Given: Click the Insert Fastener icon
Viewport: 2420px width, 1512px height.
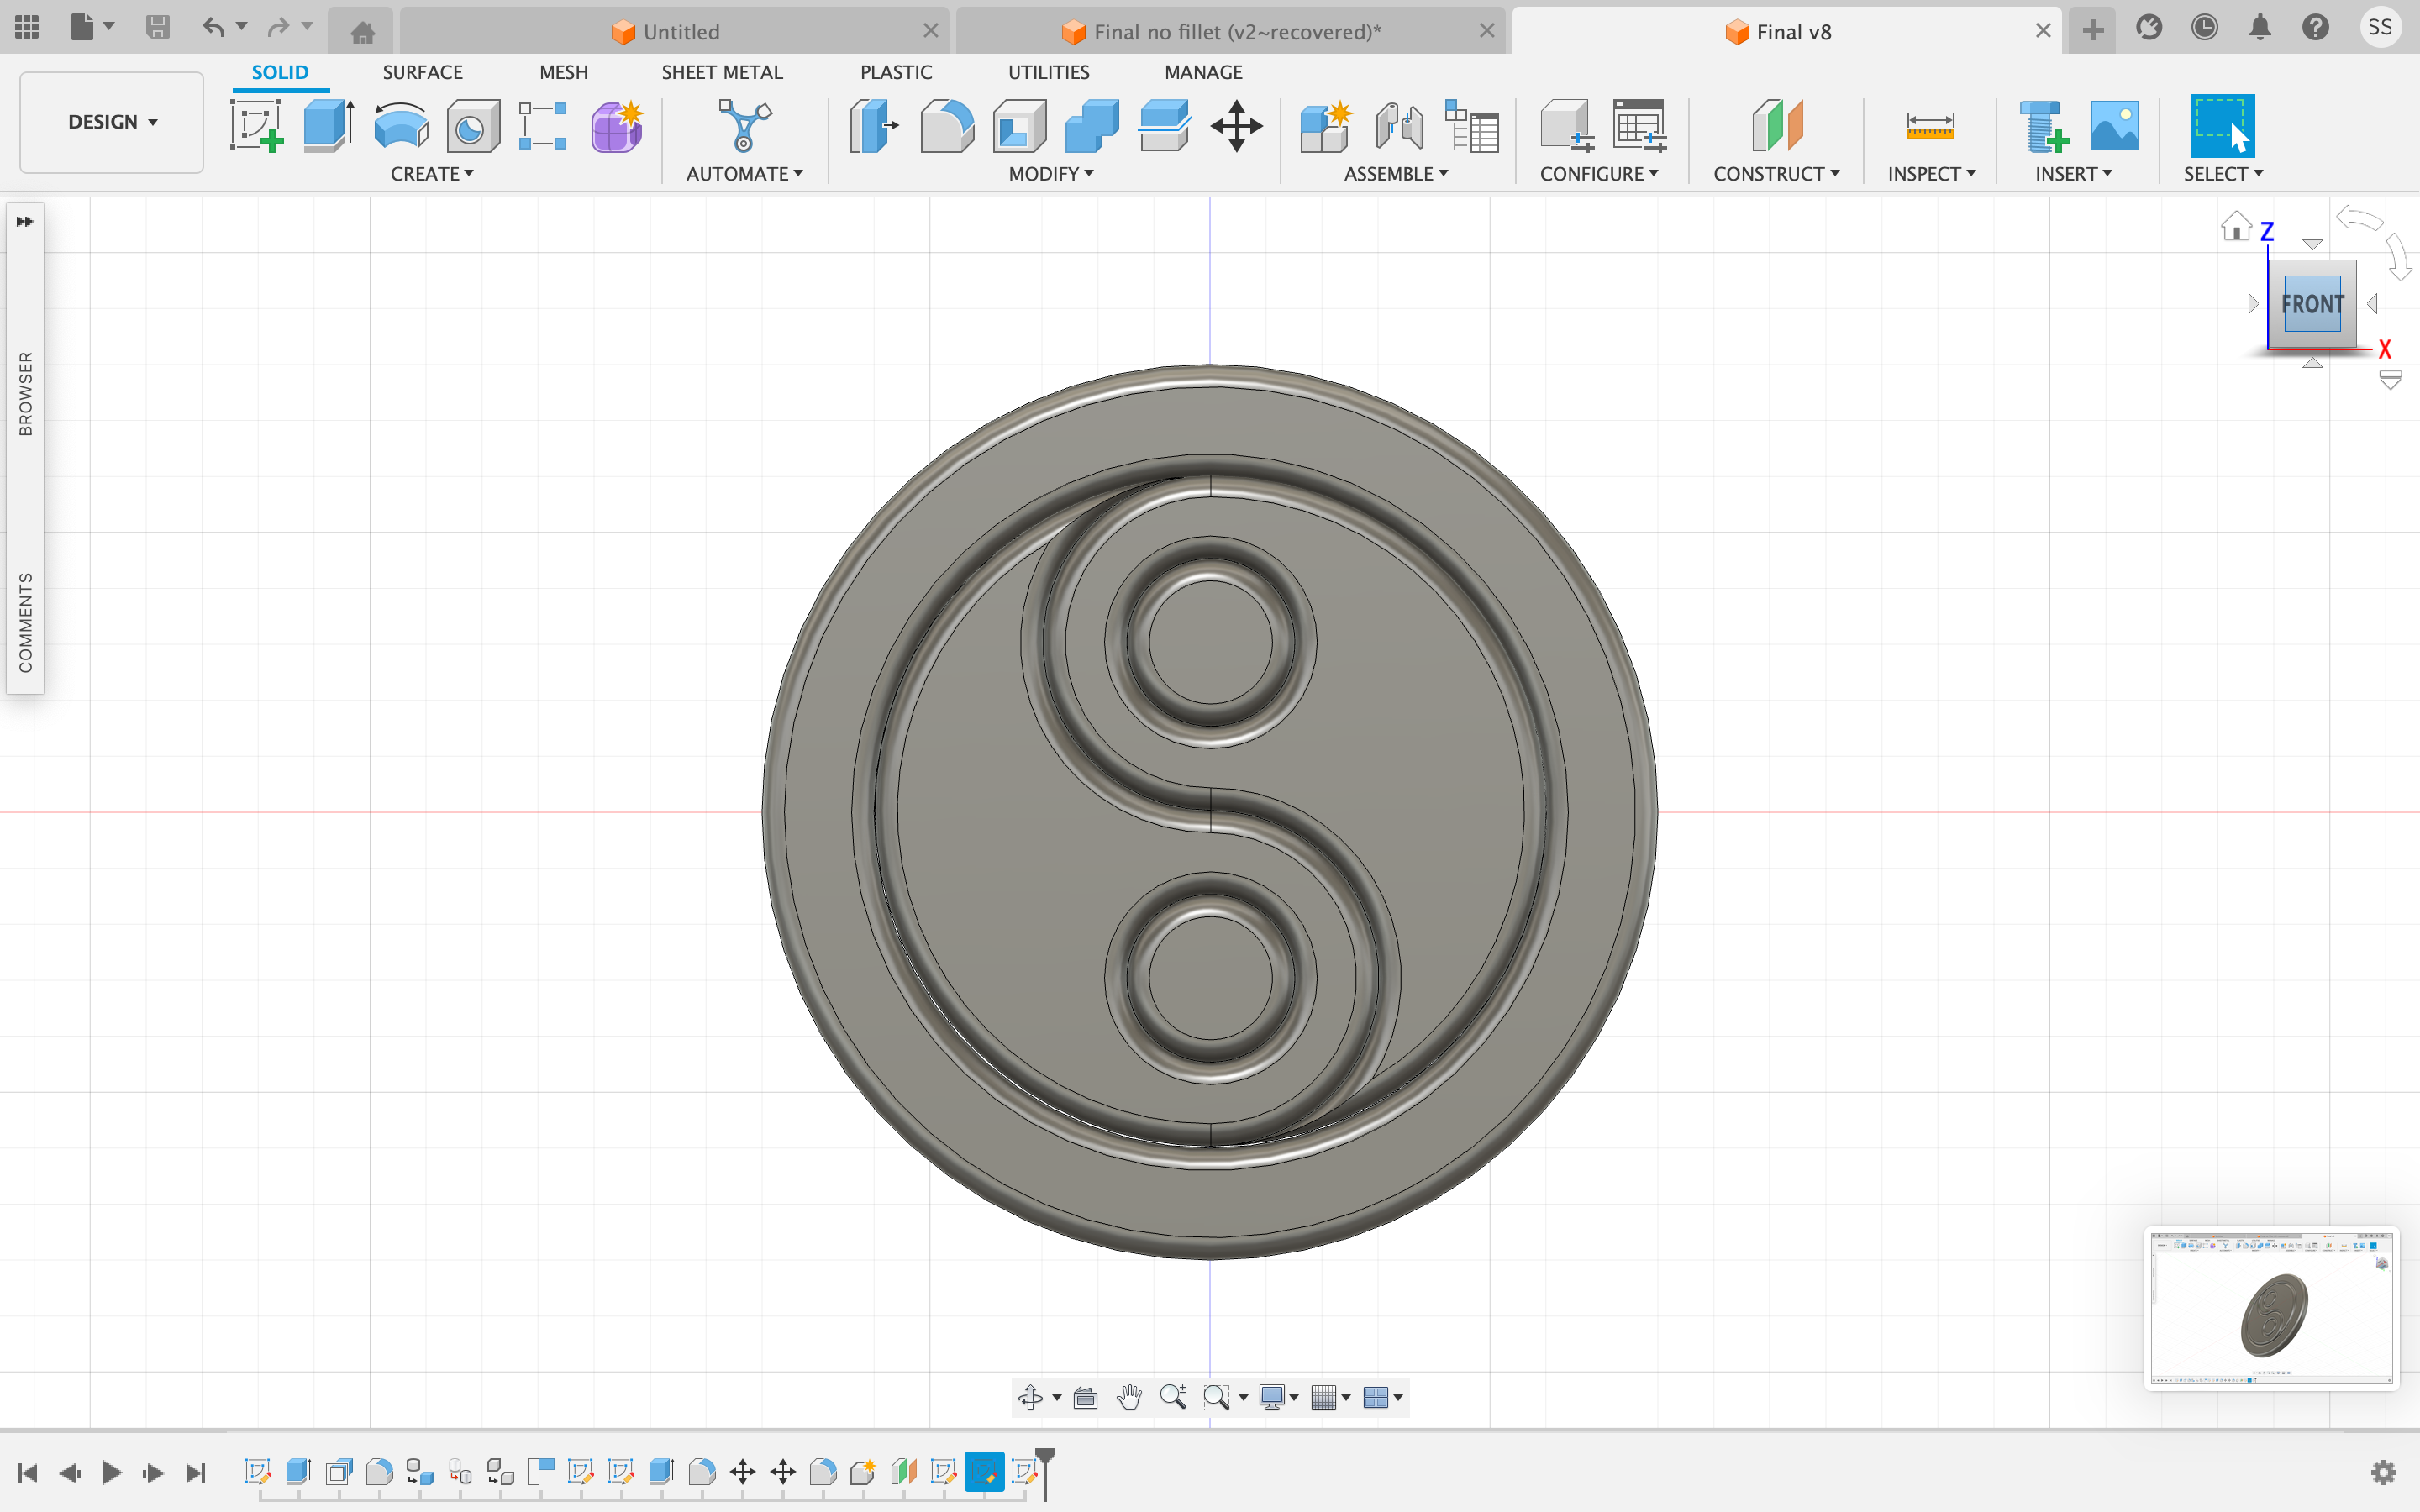Looking at the screenshot, I should [2043, 126].
